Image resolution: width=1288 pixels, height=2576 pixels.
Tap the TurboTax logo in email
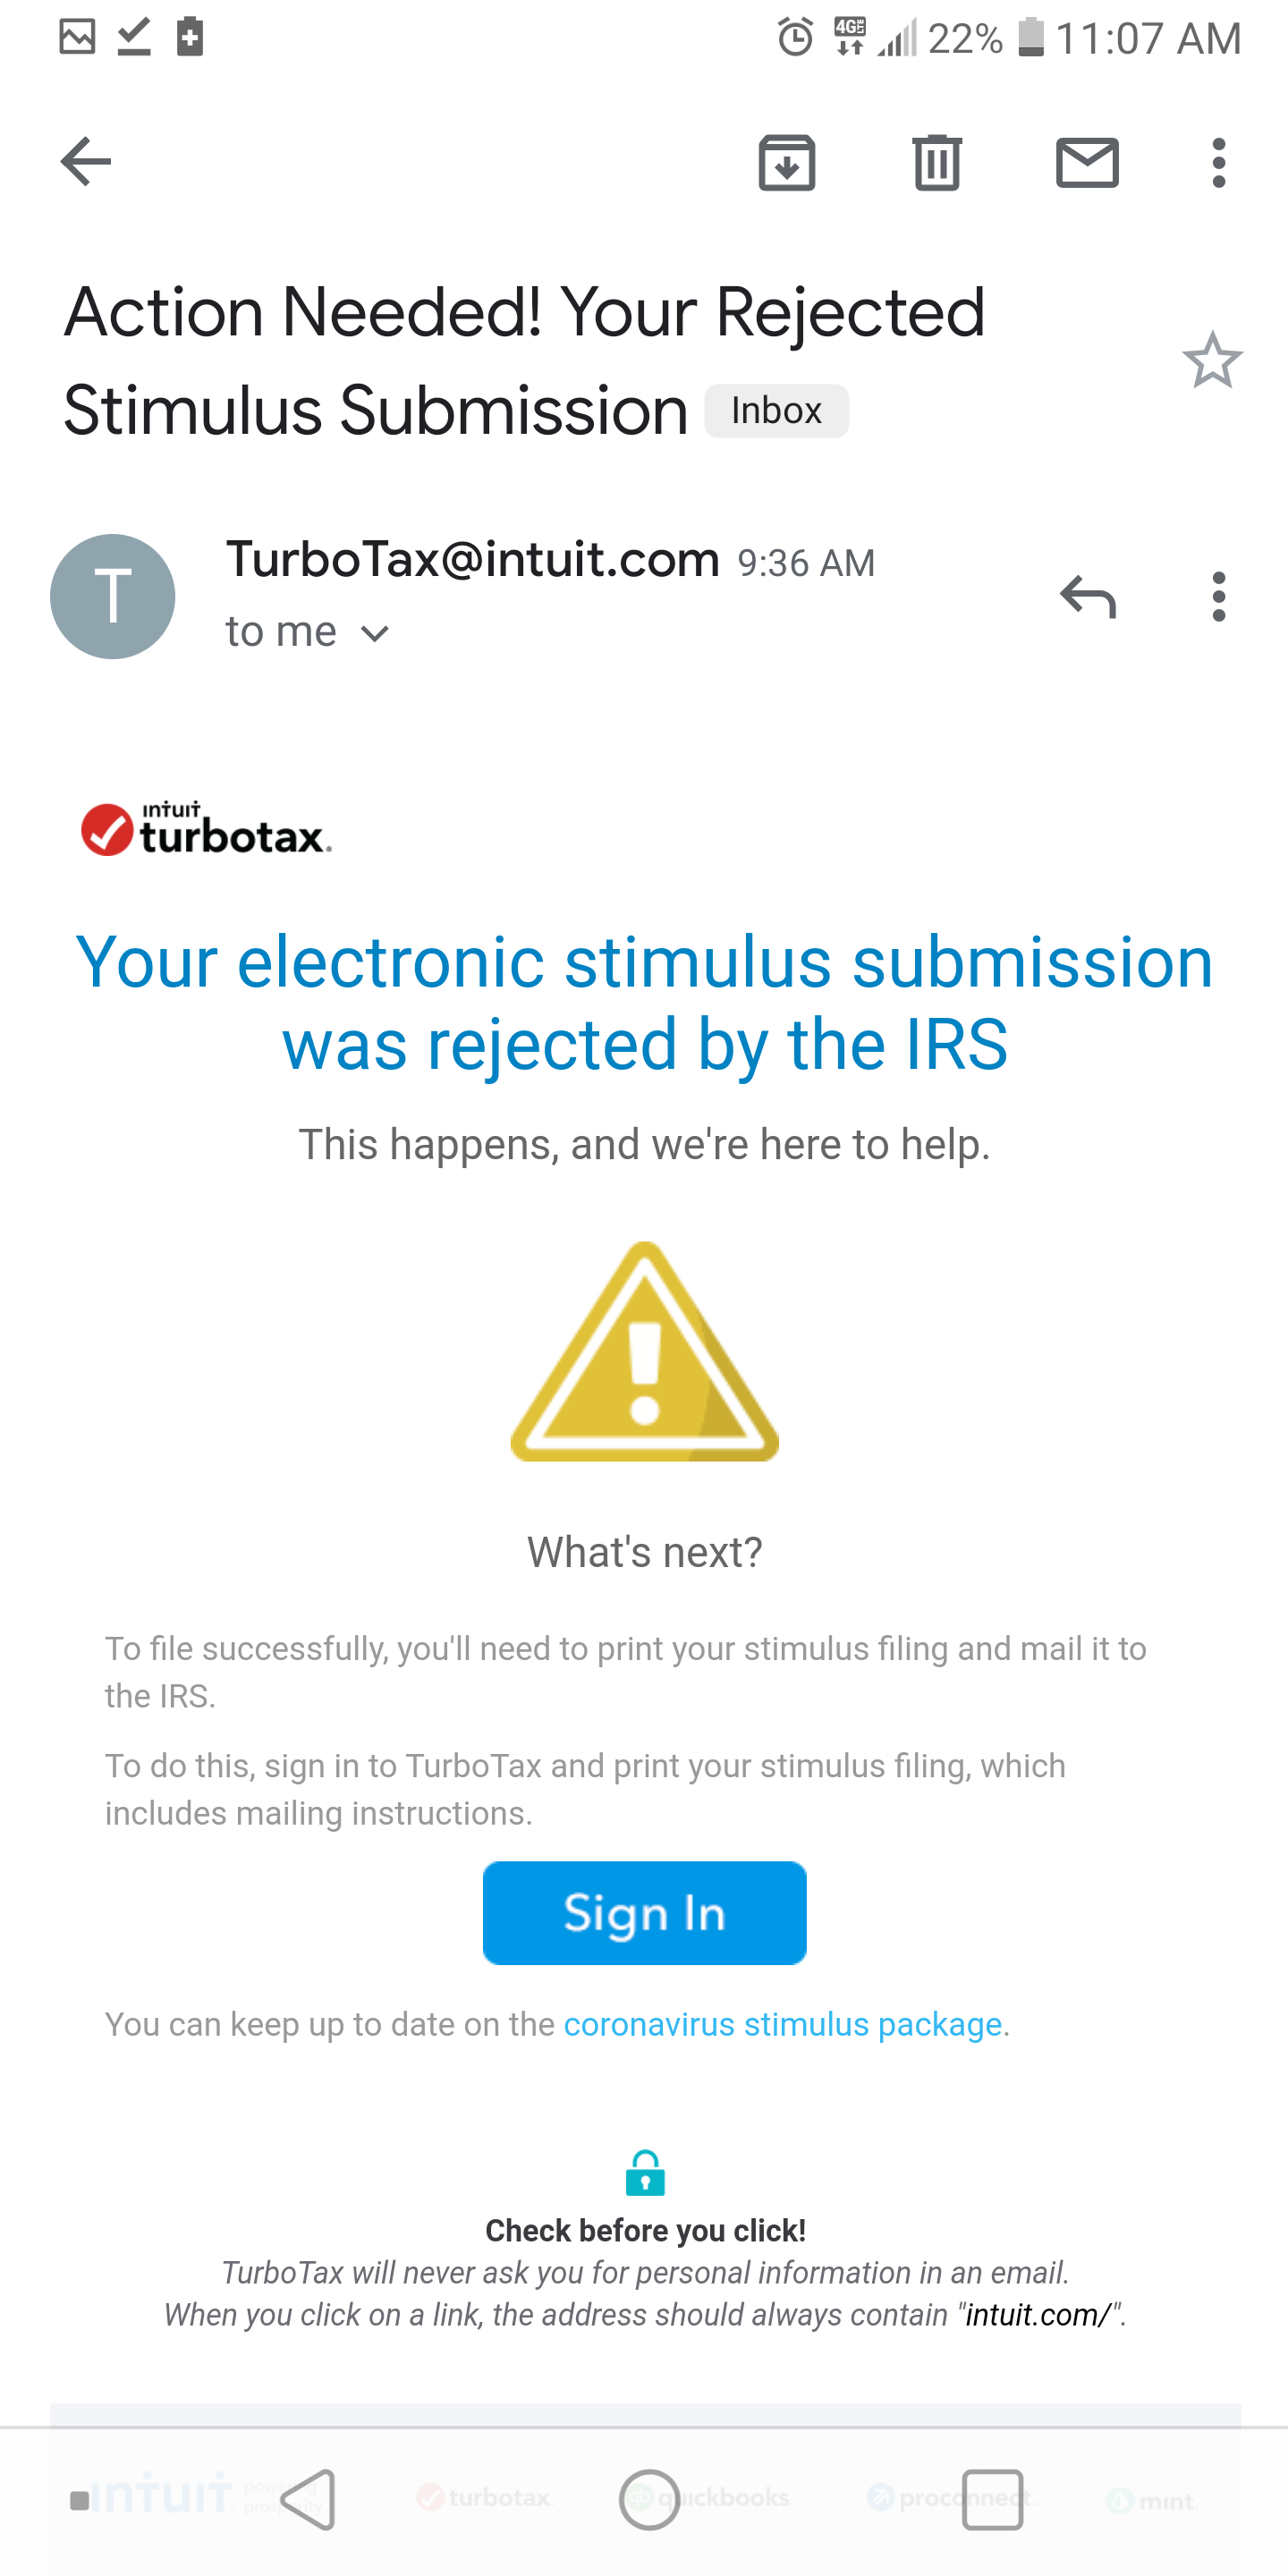click(206, 830)
